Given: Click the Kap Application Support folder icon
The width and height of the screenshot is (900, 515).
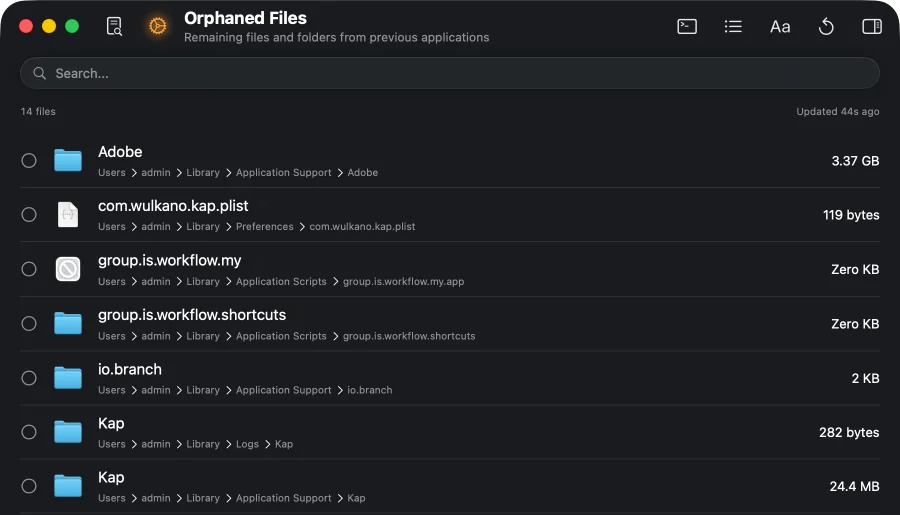Looking at the screenshot, I should tap(68, 486).
